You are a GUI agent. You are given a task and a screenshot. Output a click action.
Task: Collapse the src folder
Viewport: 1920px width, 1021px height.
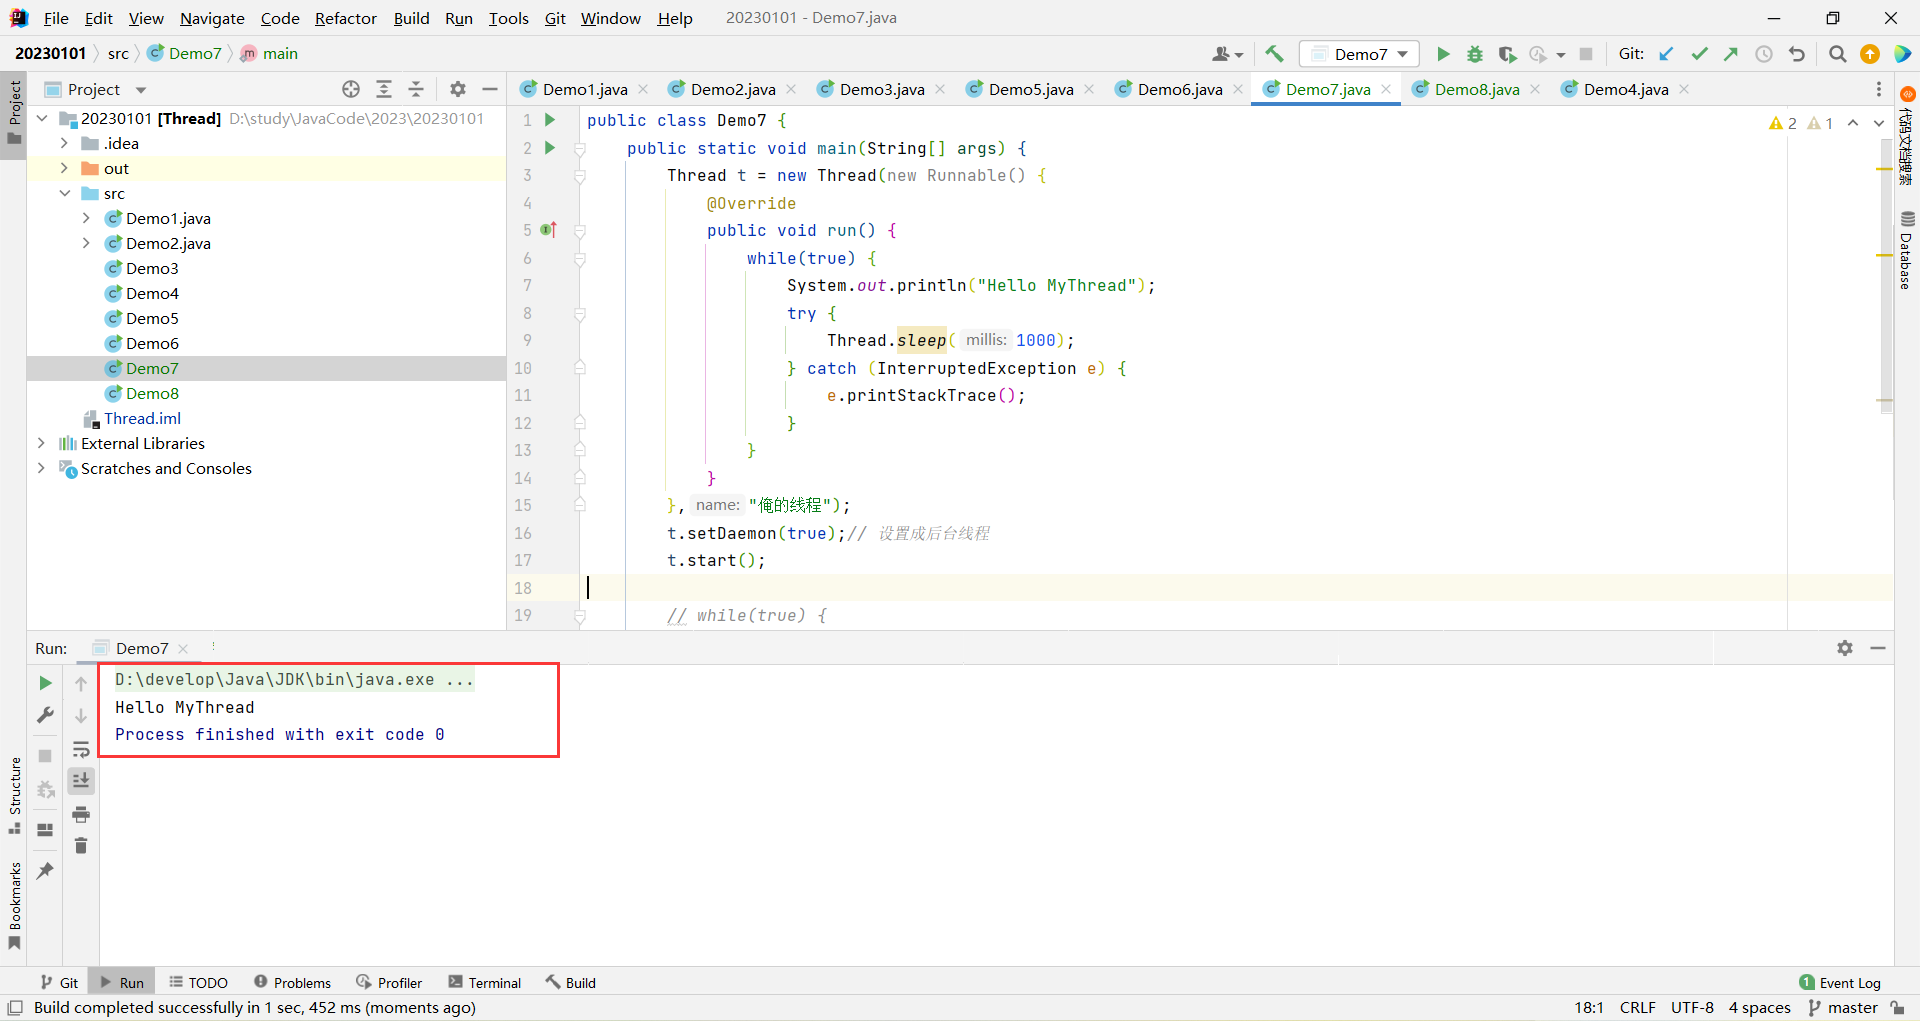[x=64, y=193]
